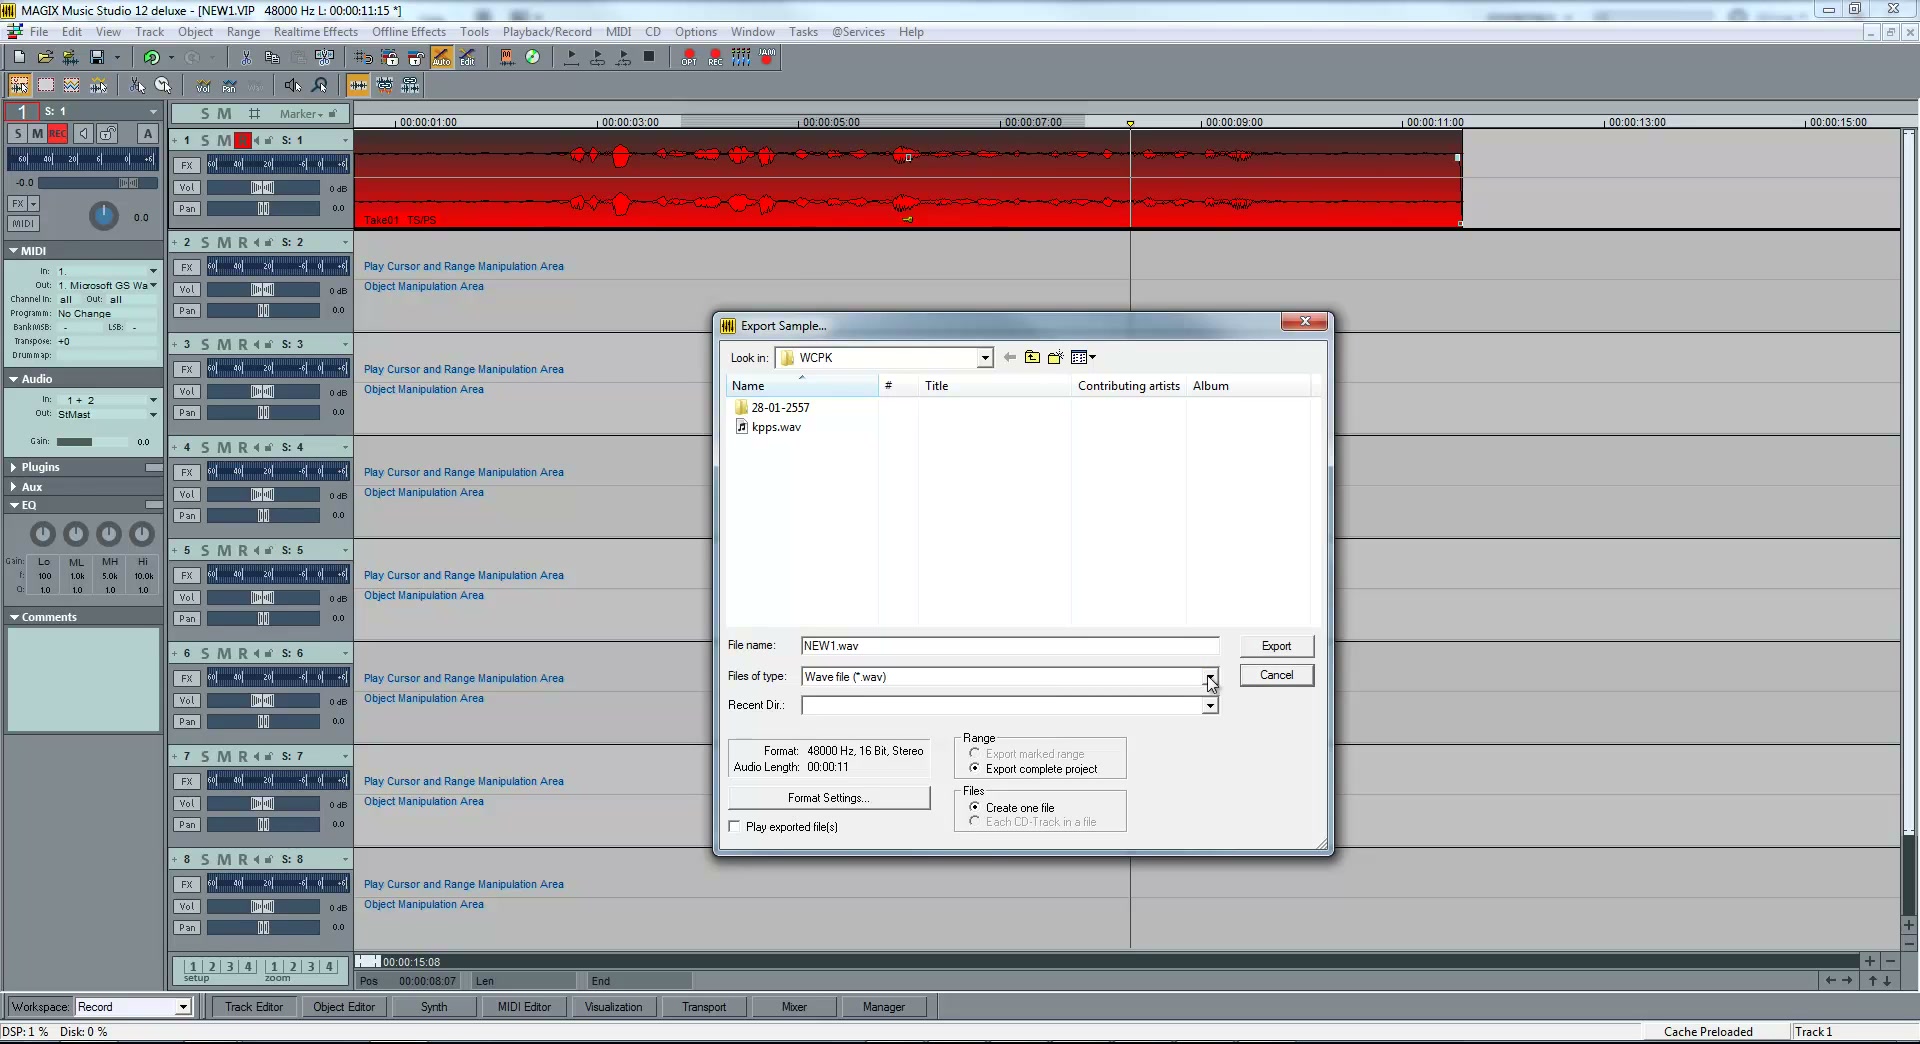
Task: Create new folder icon in Export dialog
Action: tap(1055, 357)
